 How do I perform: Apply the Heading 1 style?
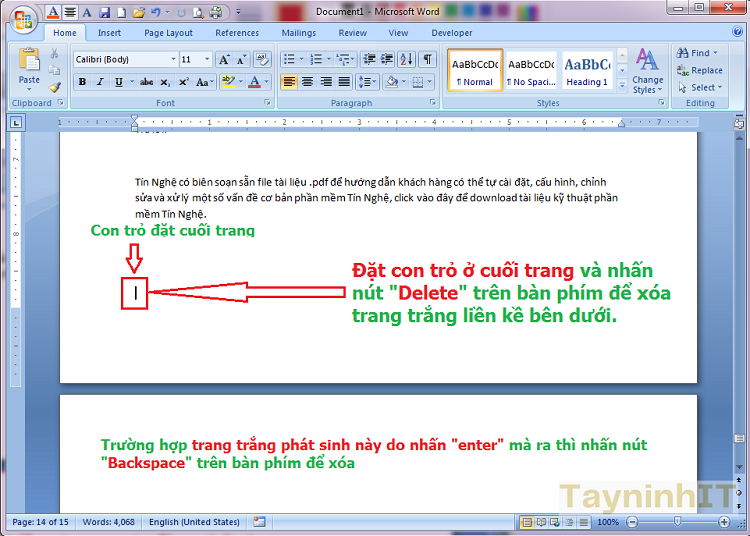coord(587,70)
